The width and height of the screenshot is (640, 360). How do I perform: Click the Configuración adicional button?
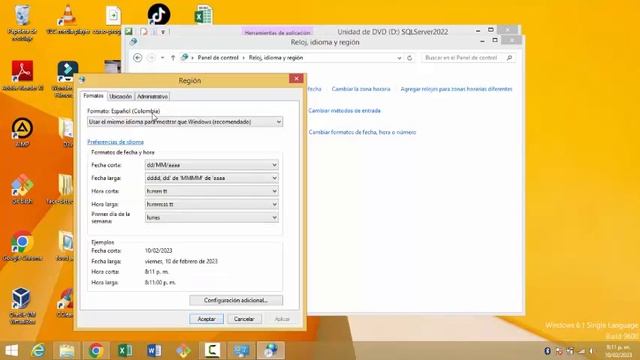[x=236, y=300]
